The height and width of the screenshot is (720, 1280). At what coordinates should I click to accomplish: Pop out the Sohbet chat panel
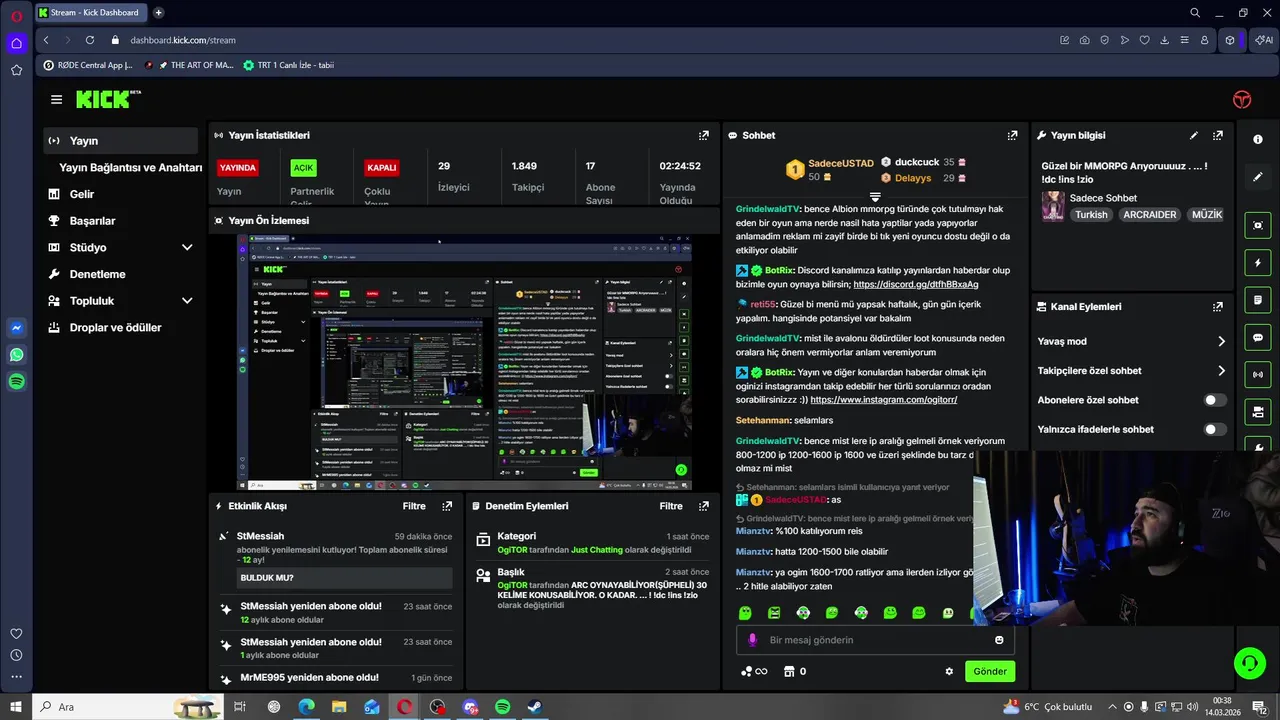[x=1012, y=135]
